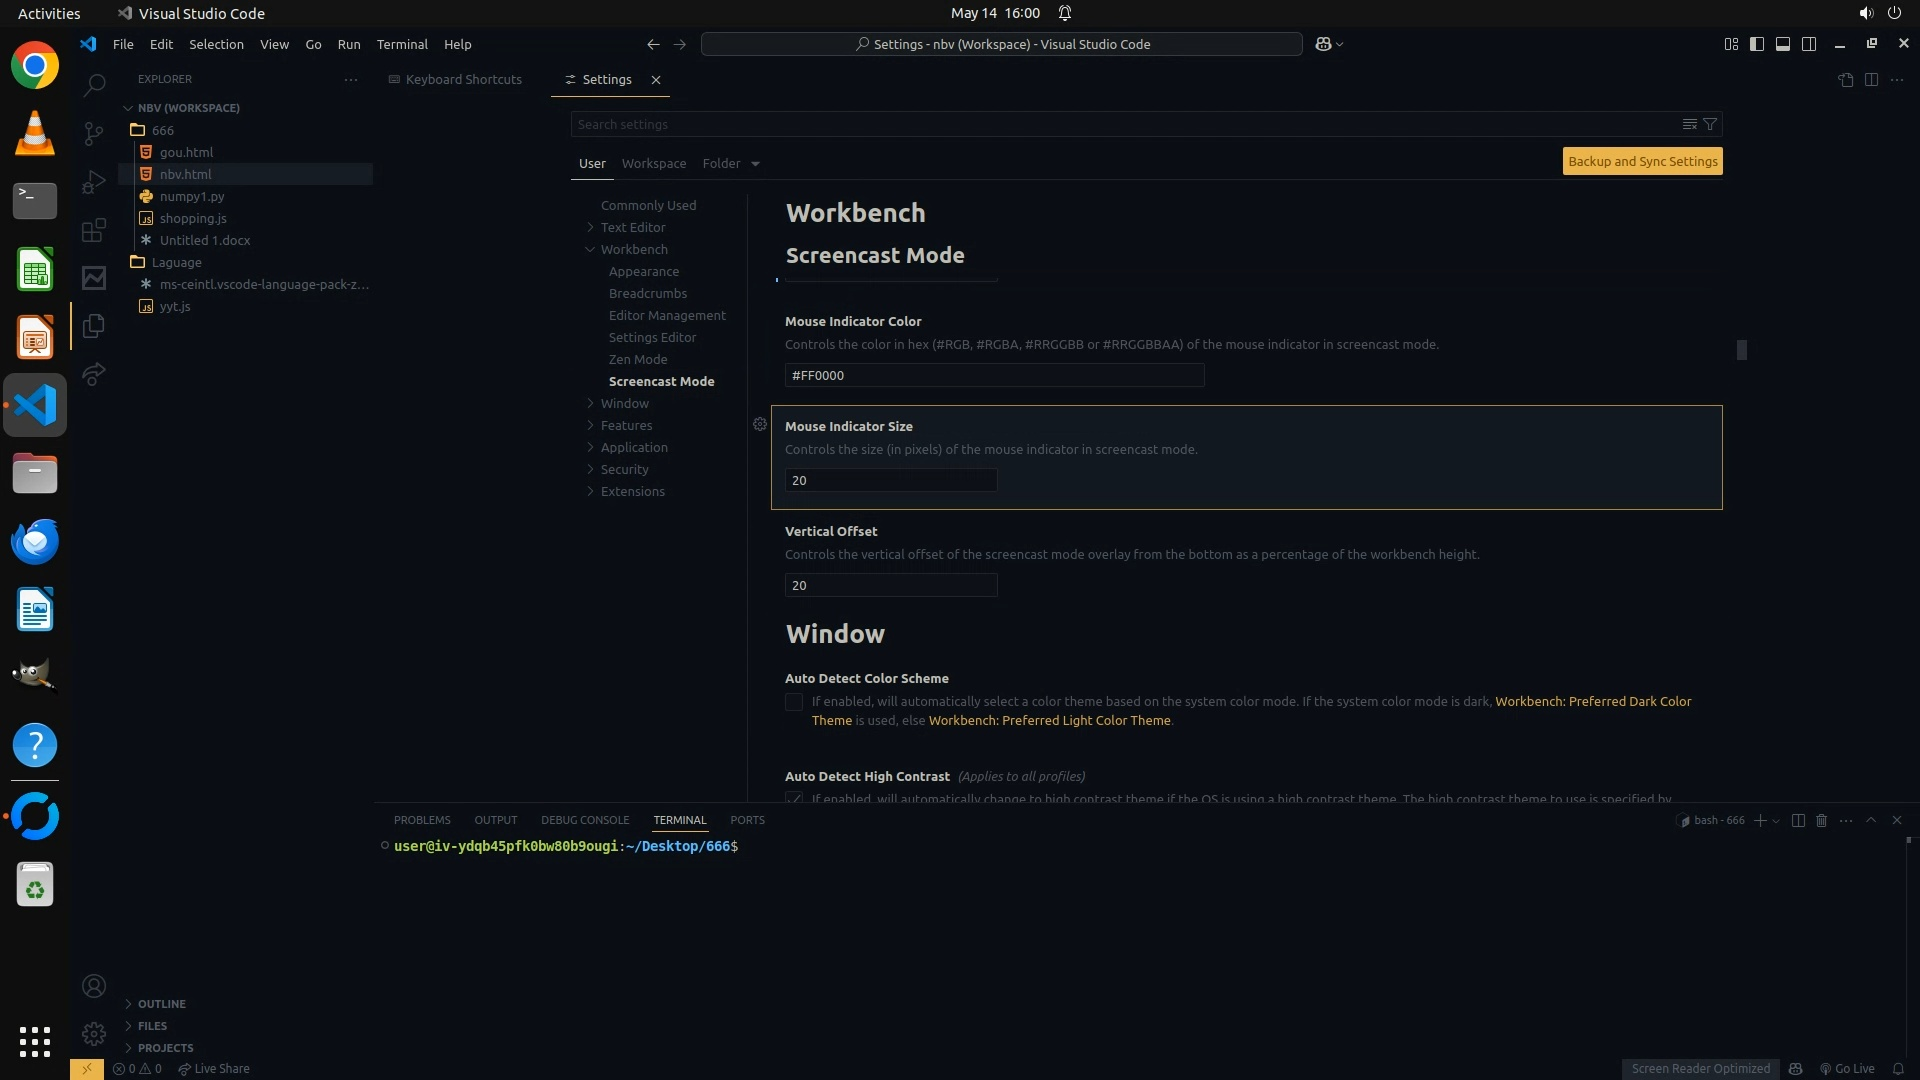Open the Folder settings dropdown

[x=755, y=164]
